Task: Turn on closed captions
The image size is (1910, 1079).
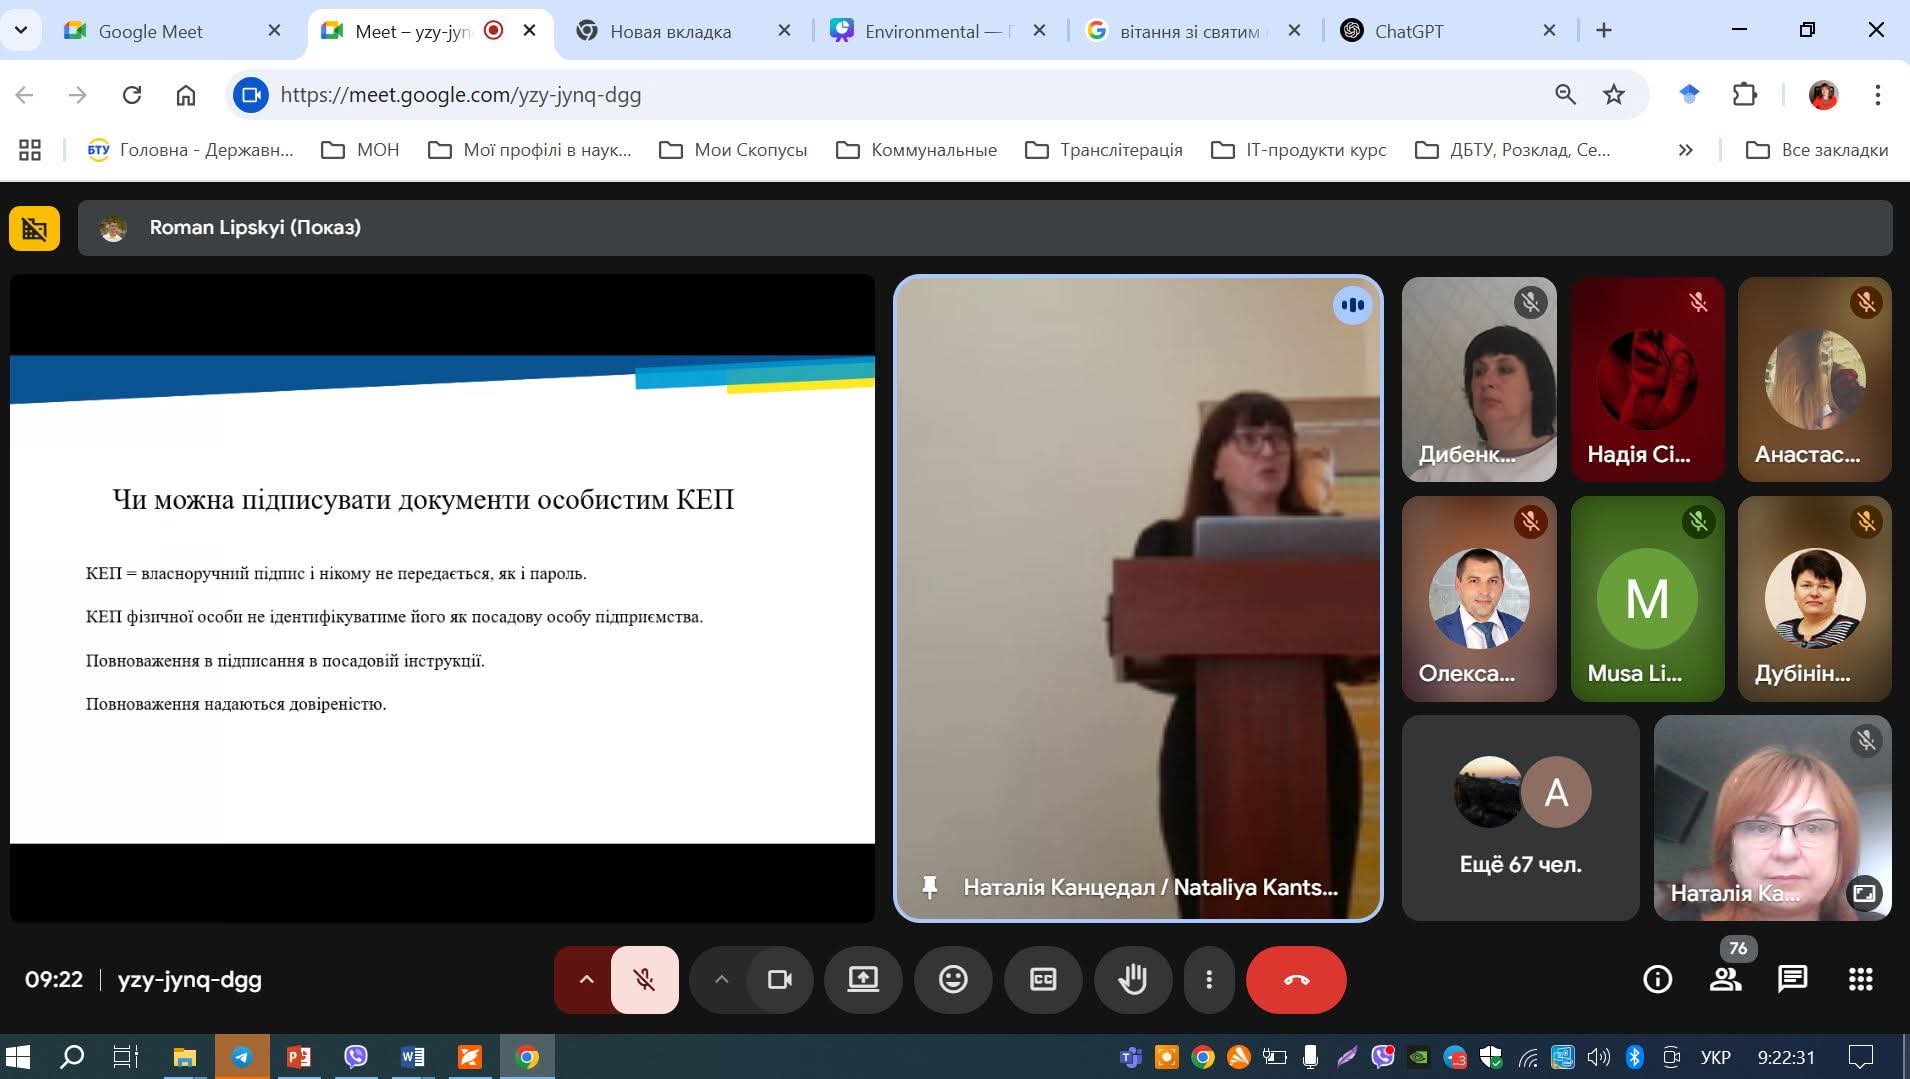Action: tap(1043, 980)
